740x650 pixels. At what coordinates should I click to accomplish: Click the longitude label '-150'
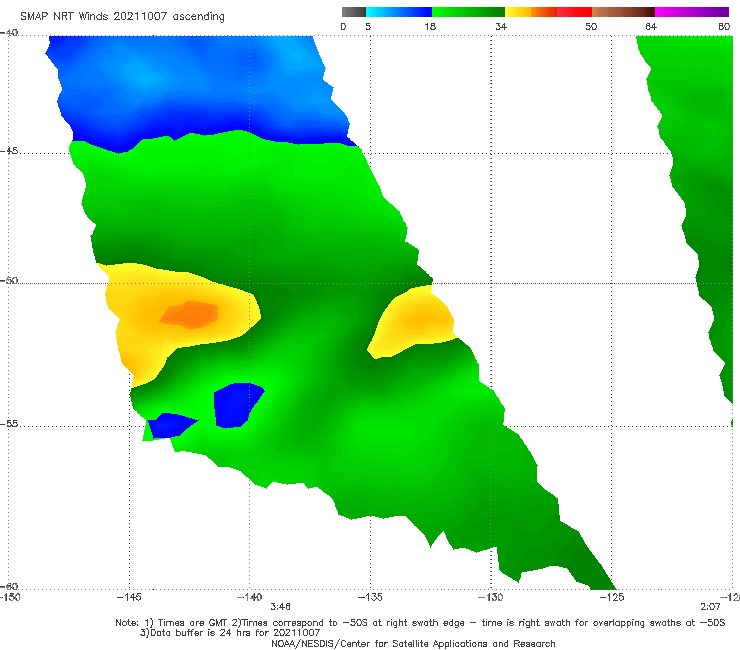(x=10, y=597)
